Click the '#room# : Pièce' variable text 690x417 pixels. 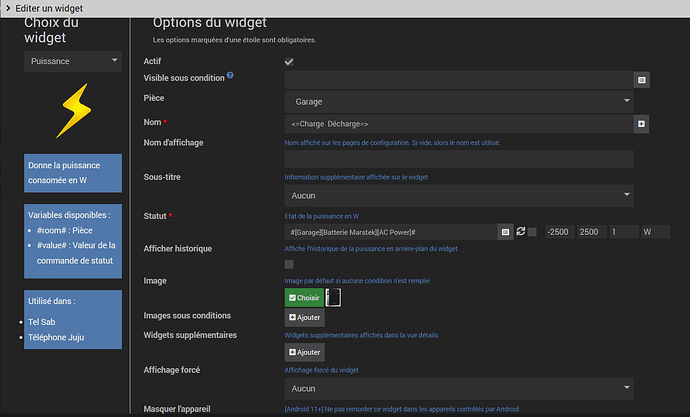coord(65,230)
